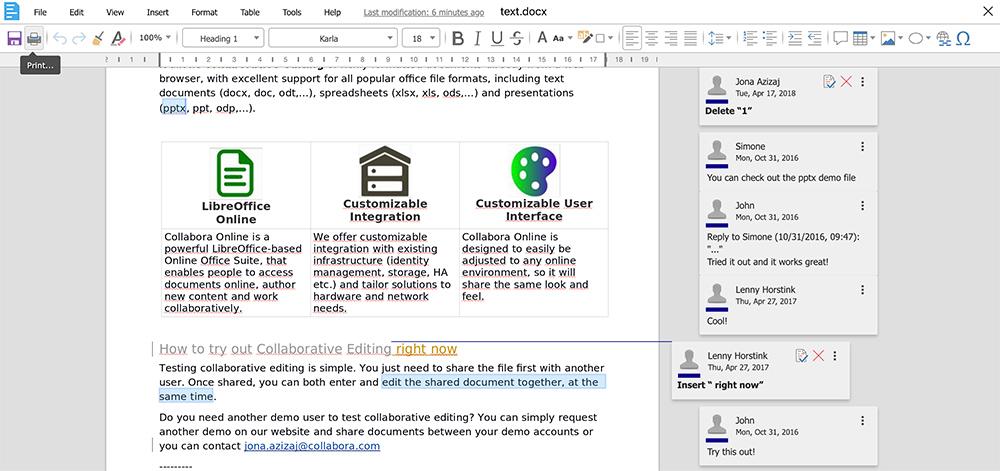Screen dimensions: 1000x471
Task: Undo the last action
Action: coord(60,38)
